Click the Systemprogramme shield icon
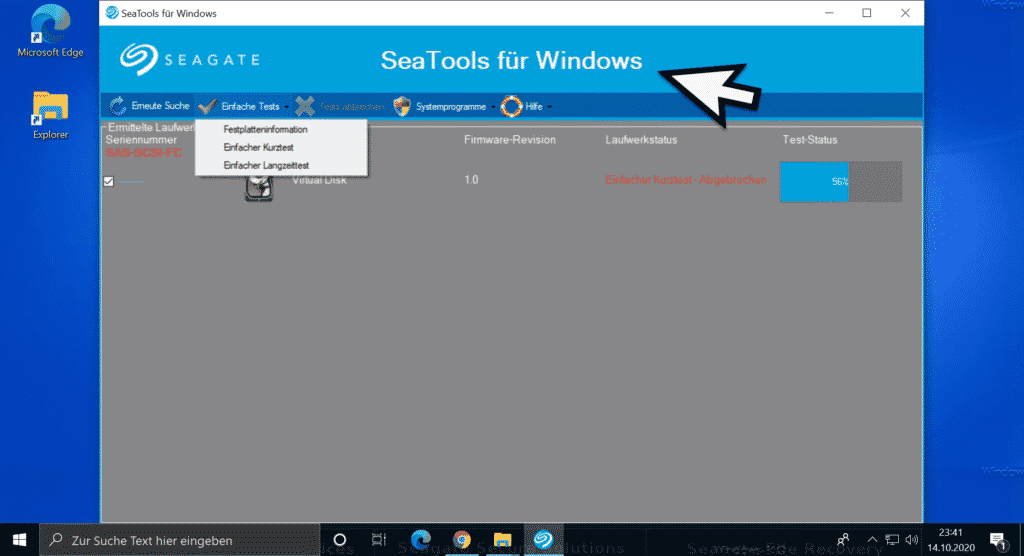 402,106
